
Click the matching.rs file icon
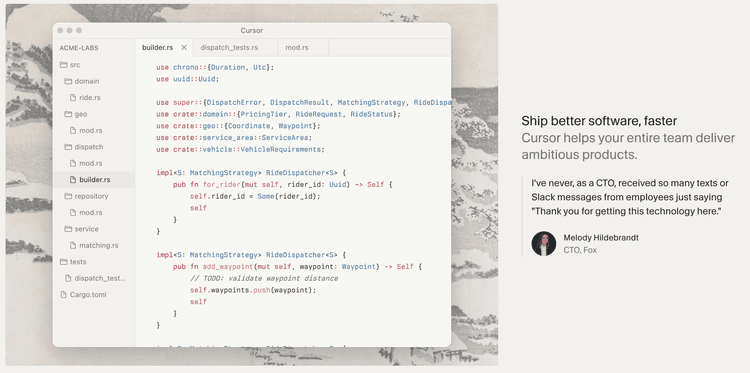73,245
